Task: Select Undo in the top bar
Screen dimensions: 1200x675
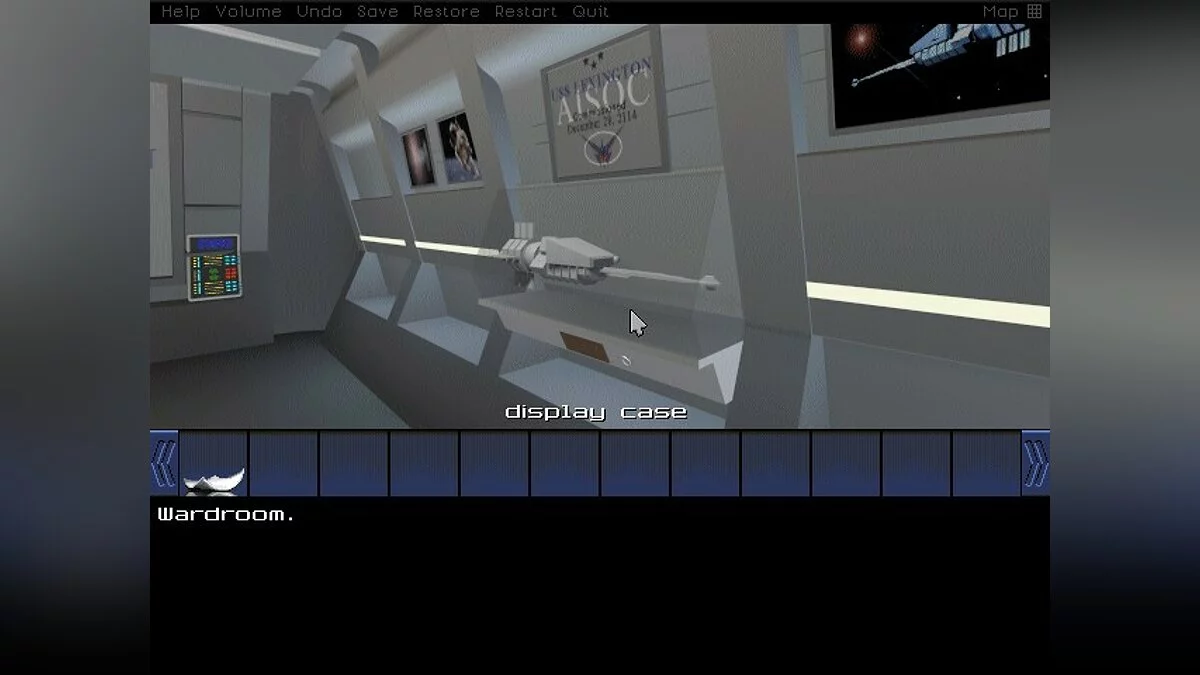Action: pyautogui.click(x=320, y=12)
